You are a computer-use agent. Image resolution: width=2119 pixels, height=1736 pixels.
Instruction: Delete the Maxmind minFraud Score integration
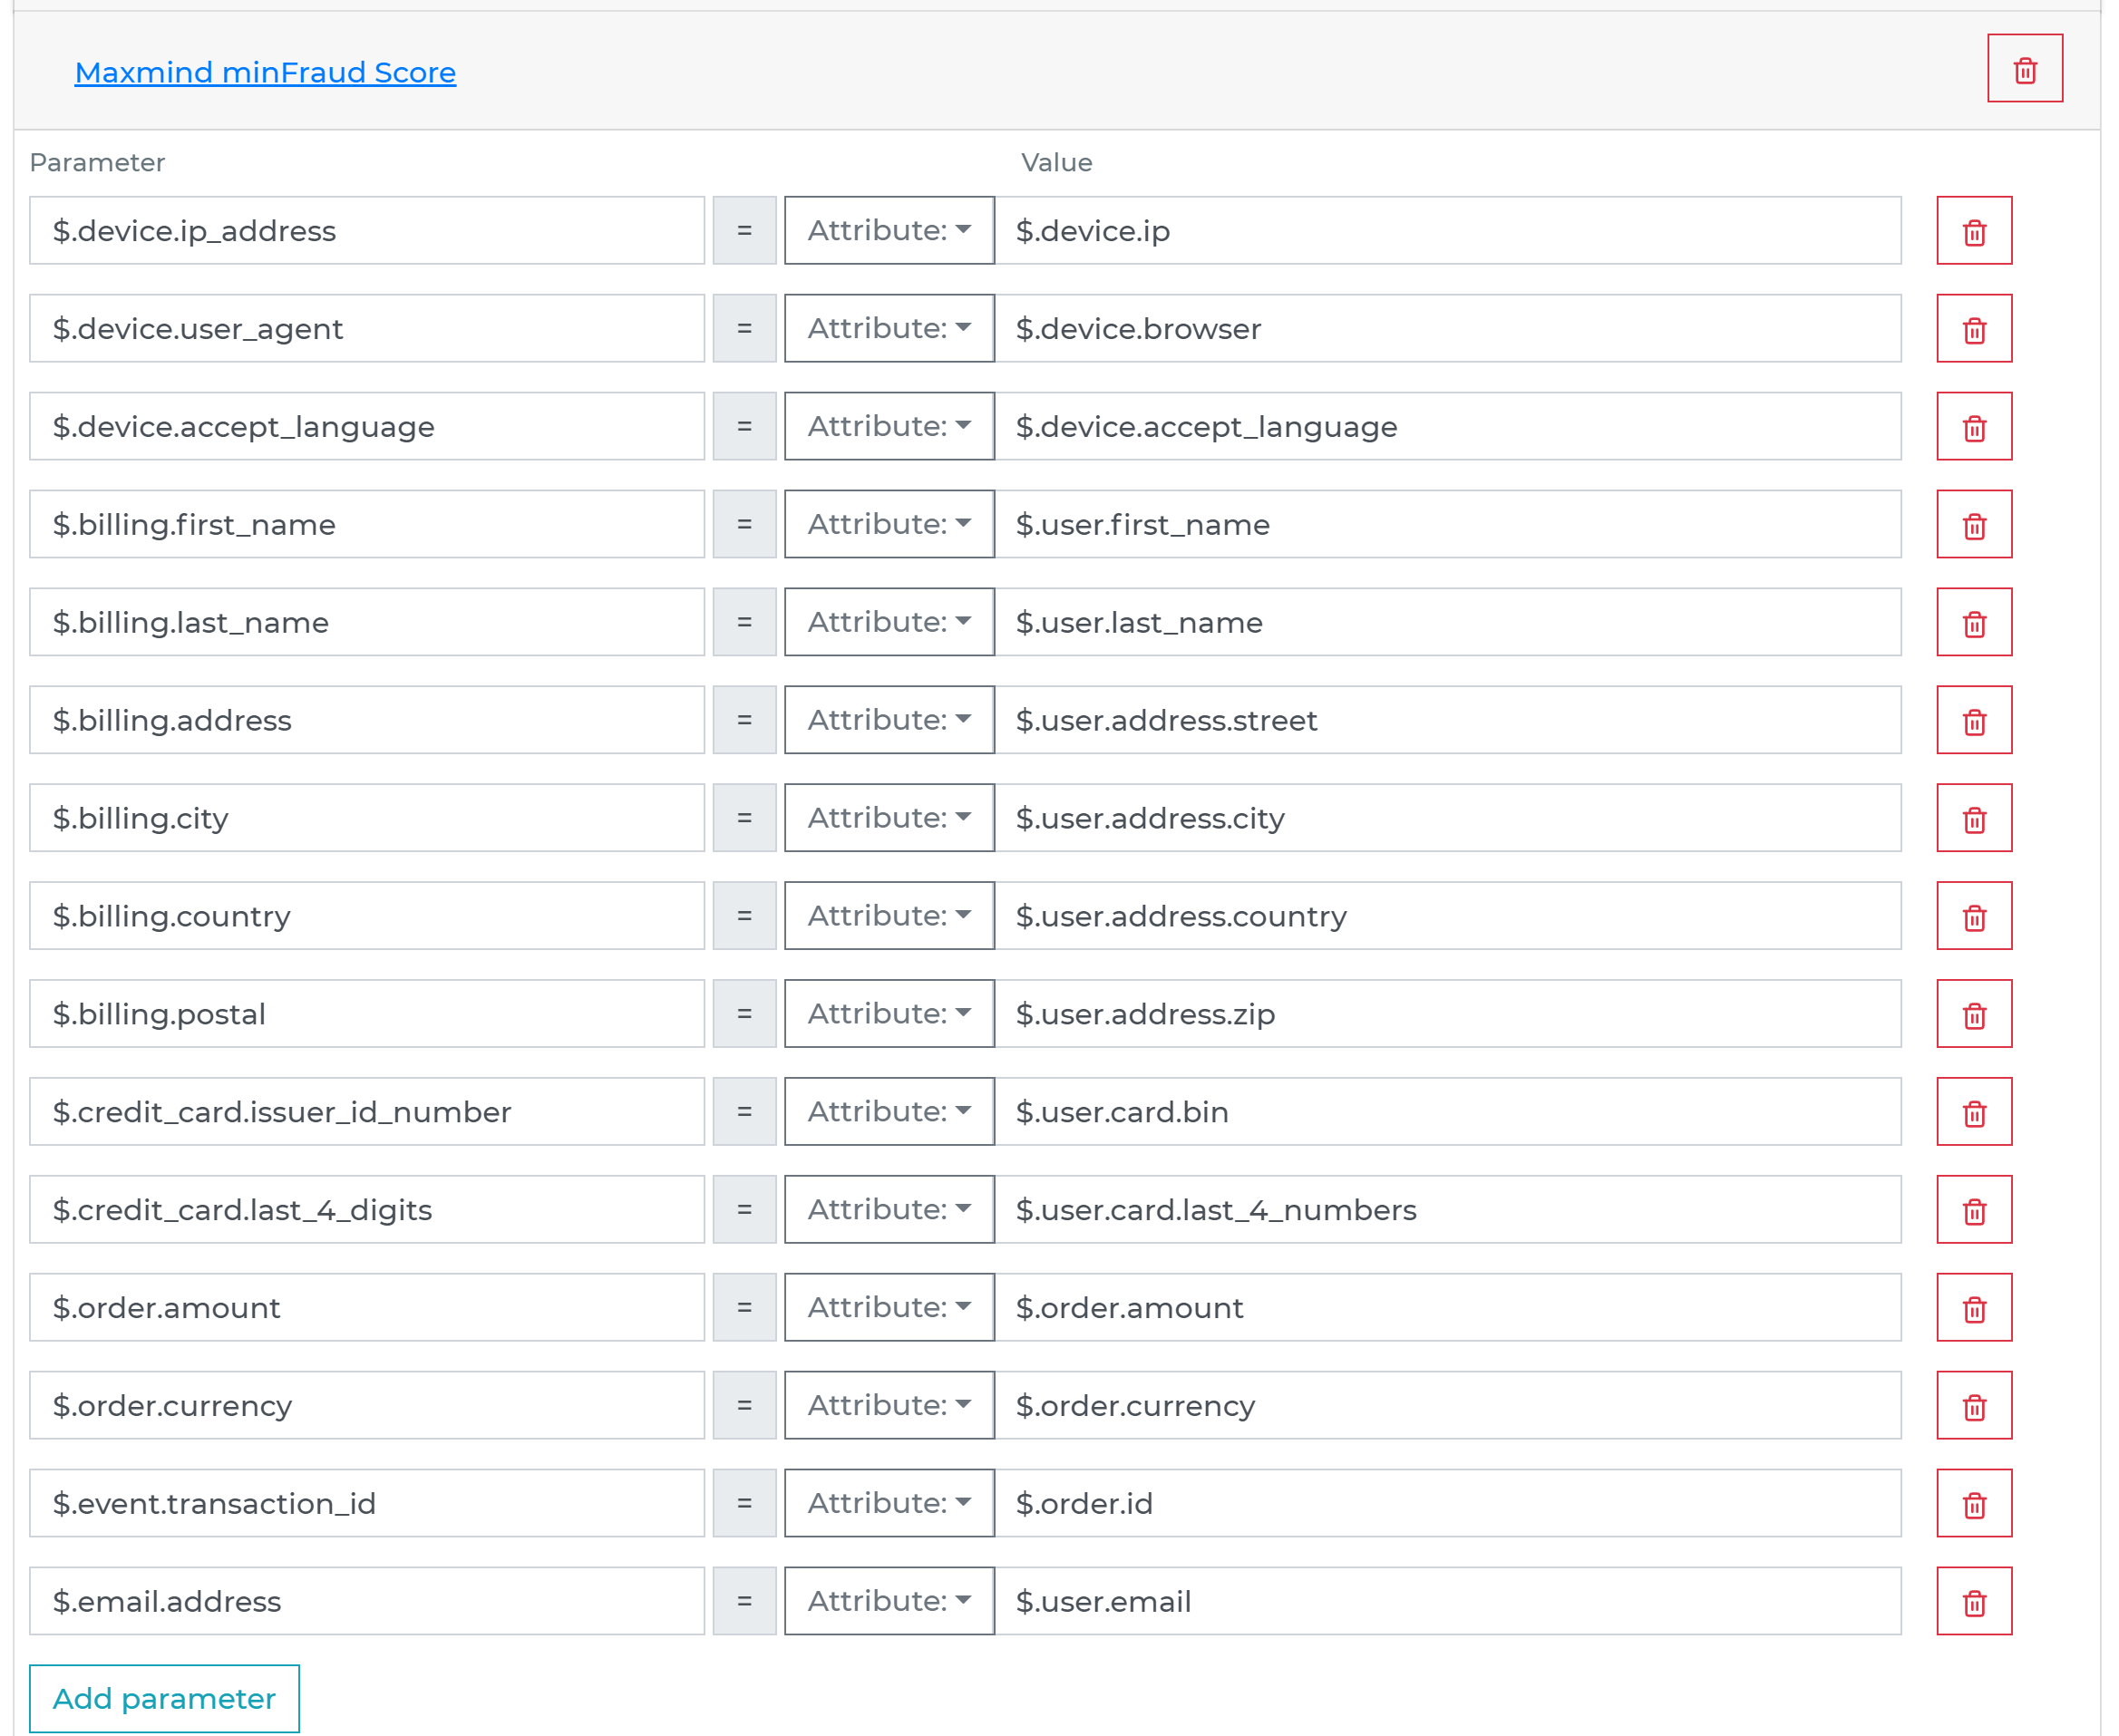coord(2024,69)
